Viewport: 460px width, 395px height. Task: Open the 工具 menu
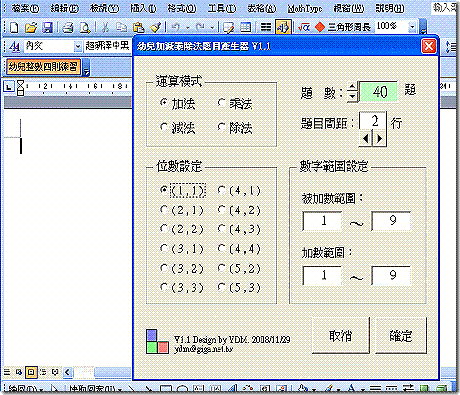point(222,8)
